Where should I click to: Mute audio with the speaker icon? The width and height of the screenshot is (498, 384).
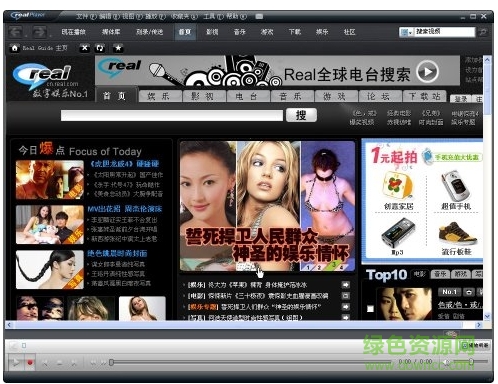(x=447, y=362)
